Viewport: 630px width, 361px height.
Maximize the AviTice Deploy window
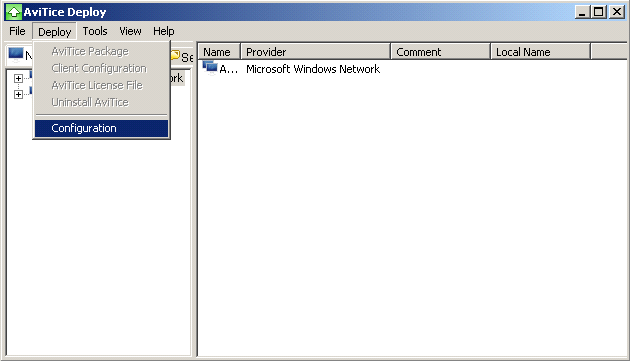point(599,12)
